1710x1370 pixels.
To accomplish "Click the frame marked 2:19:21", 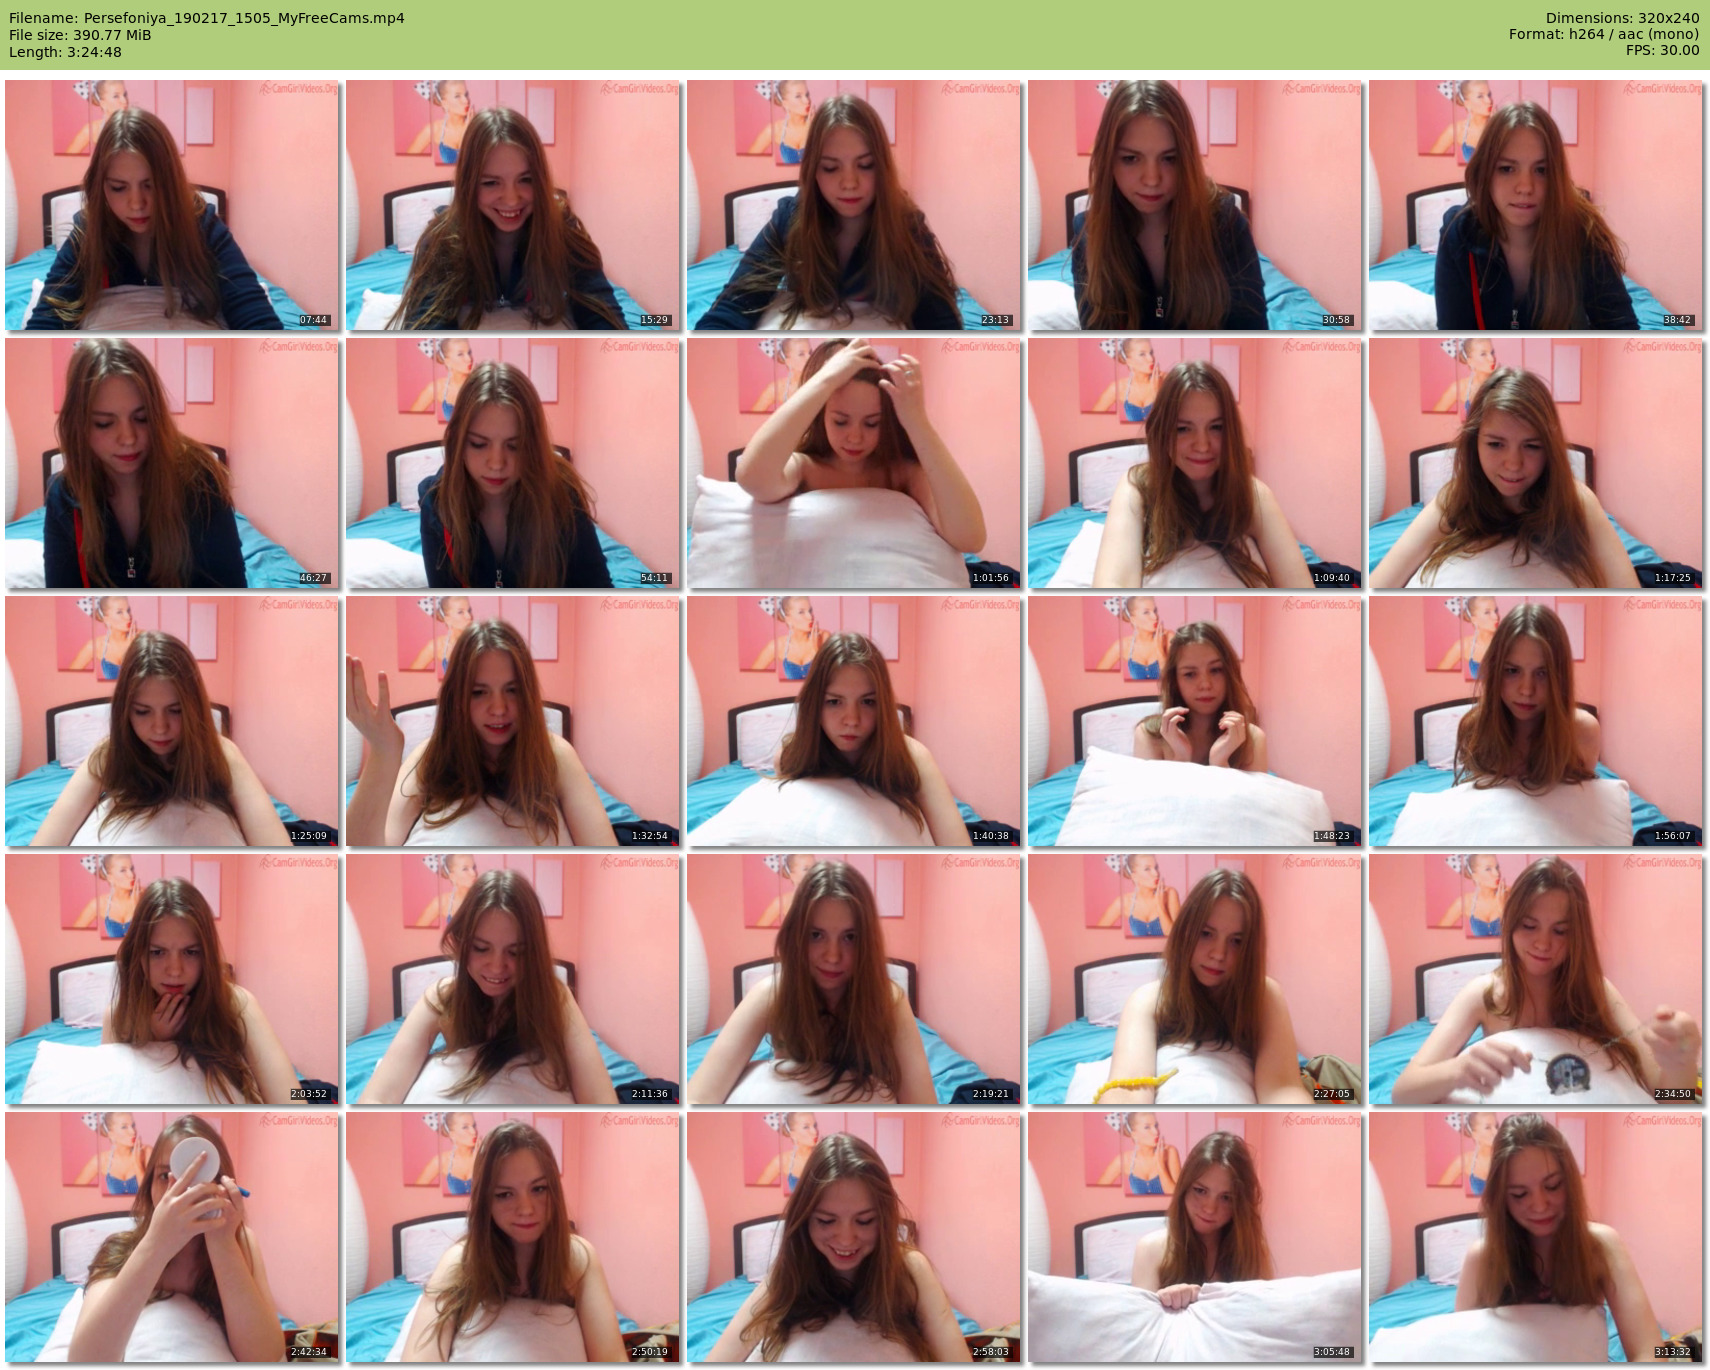I will pos(854,979).
